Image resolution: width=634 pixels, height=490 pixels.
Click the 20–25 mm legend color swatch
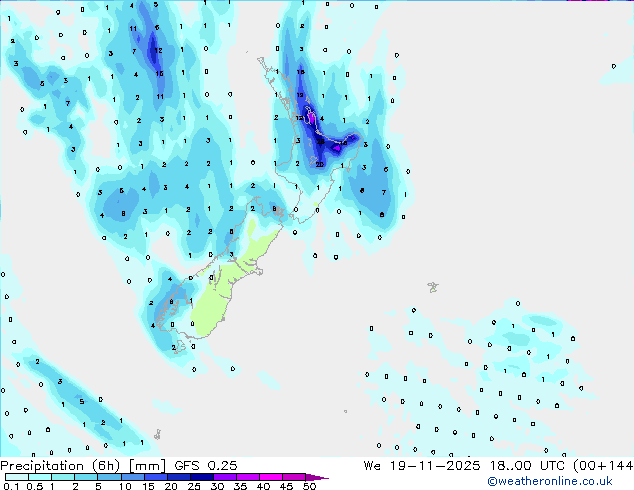178,477
